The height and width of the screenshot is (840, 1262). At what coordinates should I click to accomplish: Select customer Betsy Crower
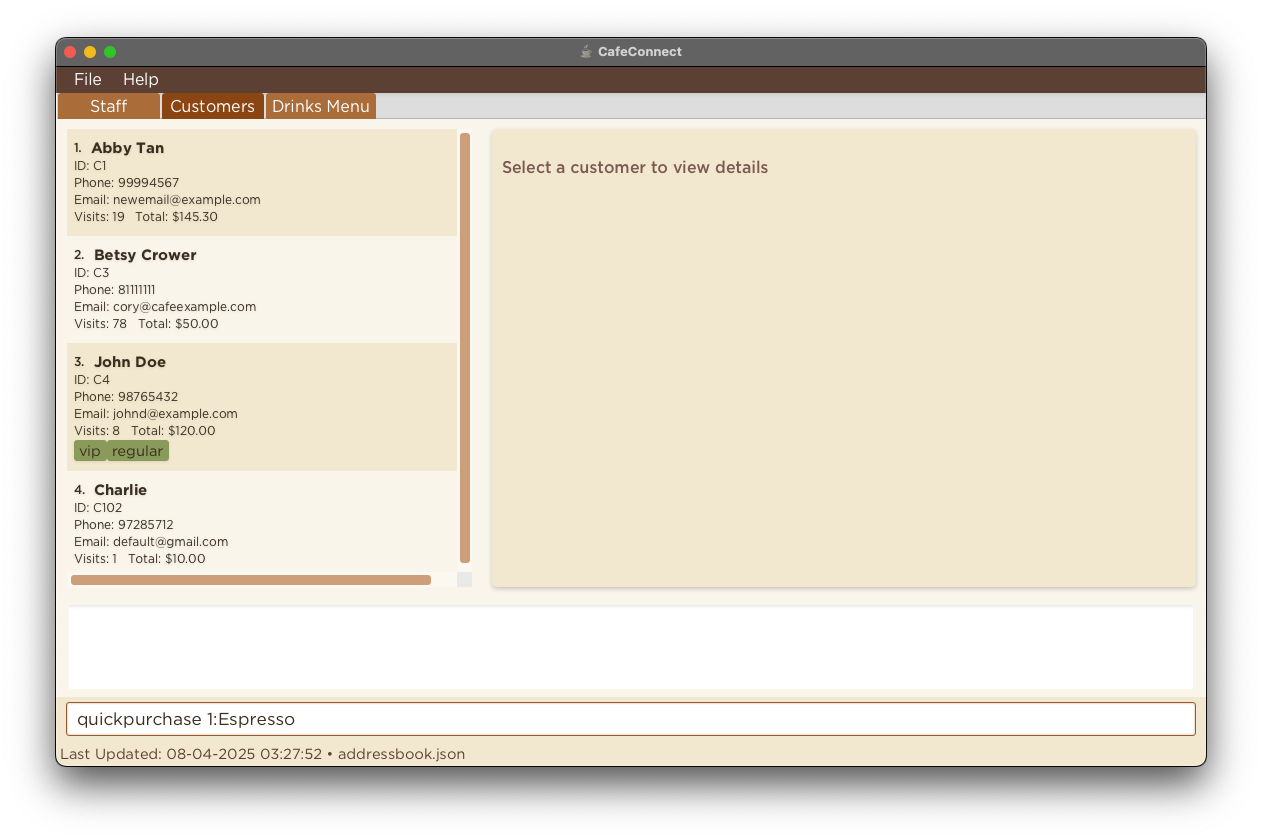pos(262,289)
